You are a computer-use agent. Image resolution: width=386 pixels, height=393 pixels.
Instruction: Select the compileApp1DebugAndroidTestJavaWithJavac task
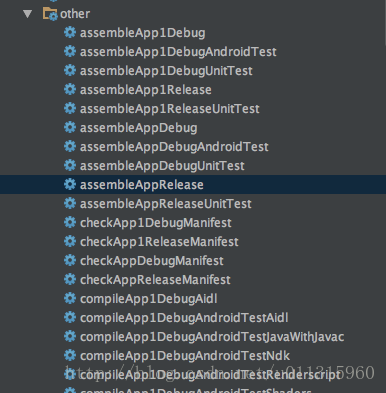pos(212,337)
